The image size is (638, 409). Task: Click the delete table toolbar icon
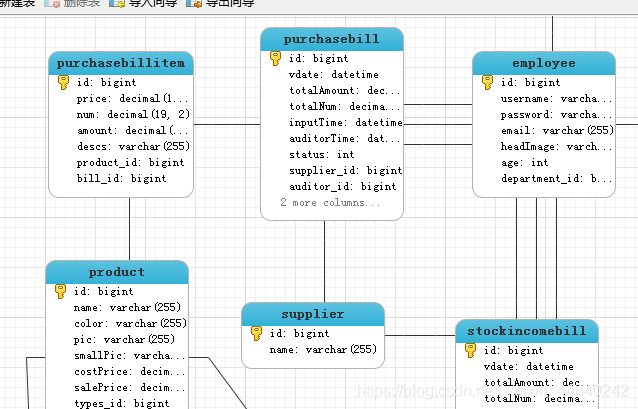52,3
